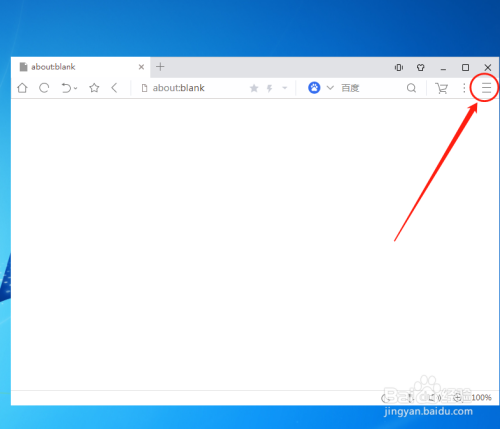
Task: Click the 100% zoom level in status bar
Action: [481, 397]
